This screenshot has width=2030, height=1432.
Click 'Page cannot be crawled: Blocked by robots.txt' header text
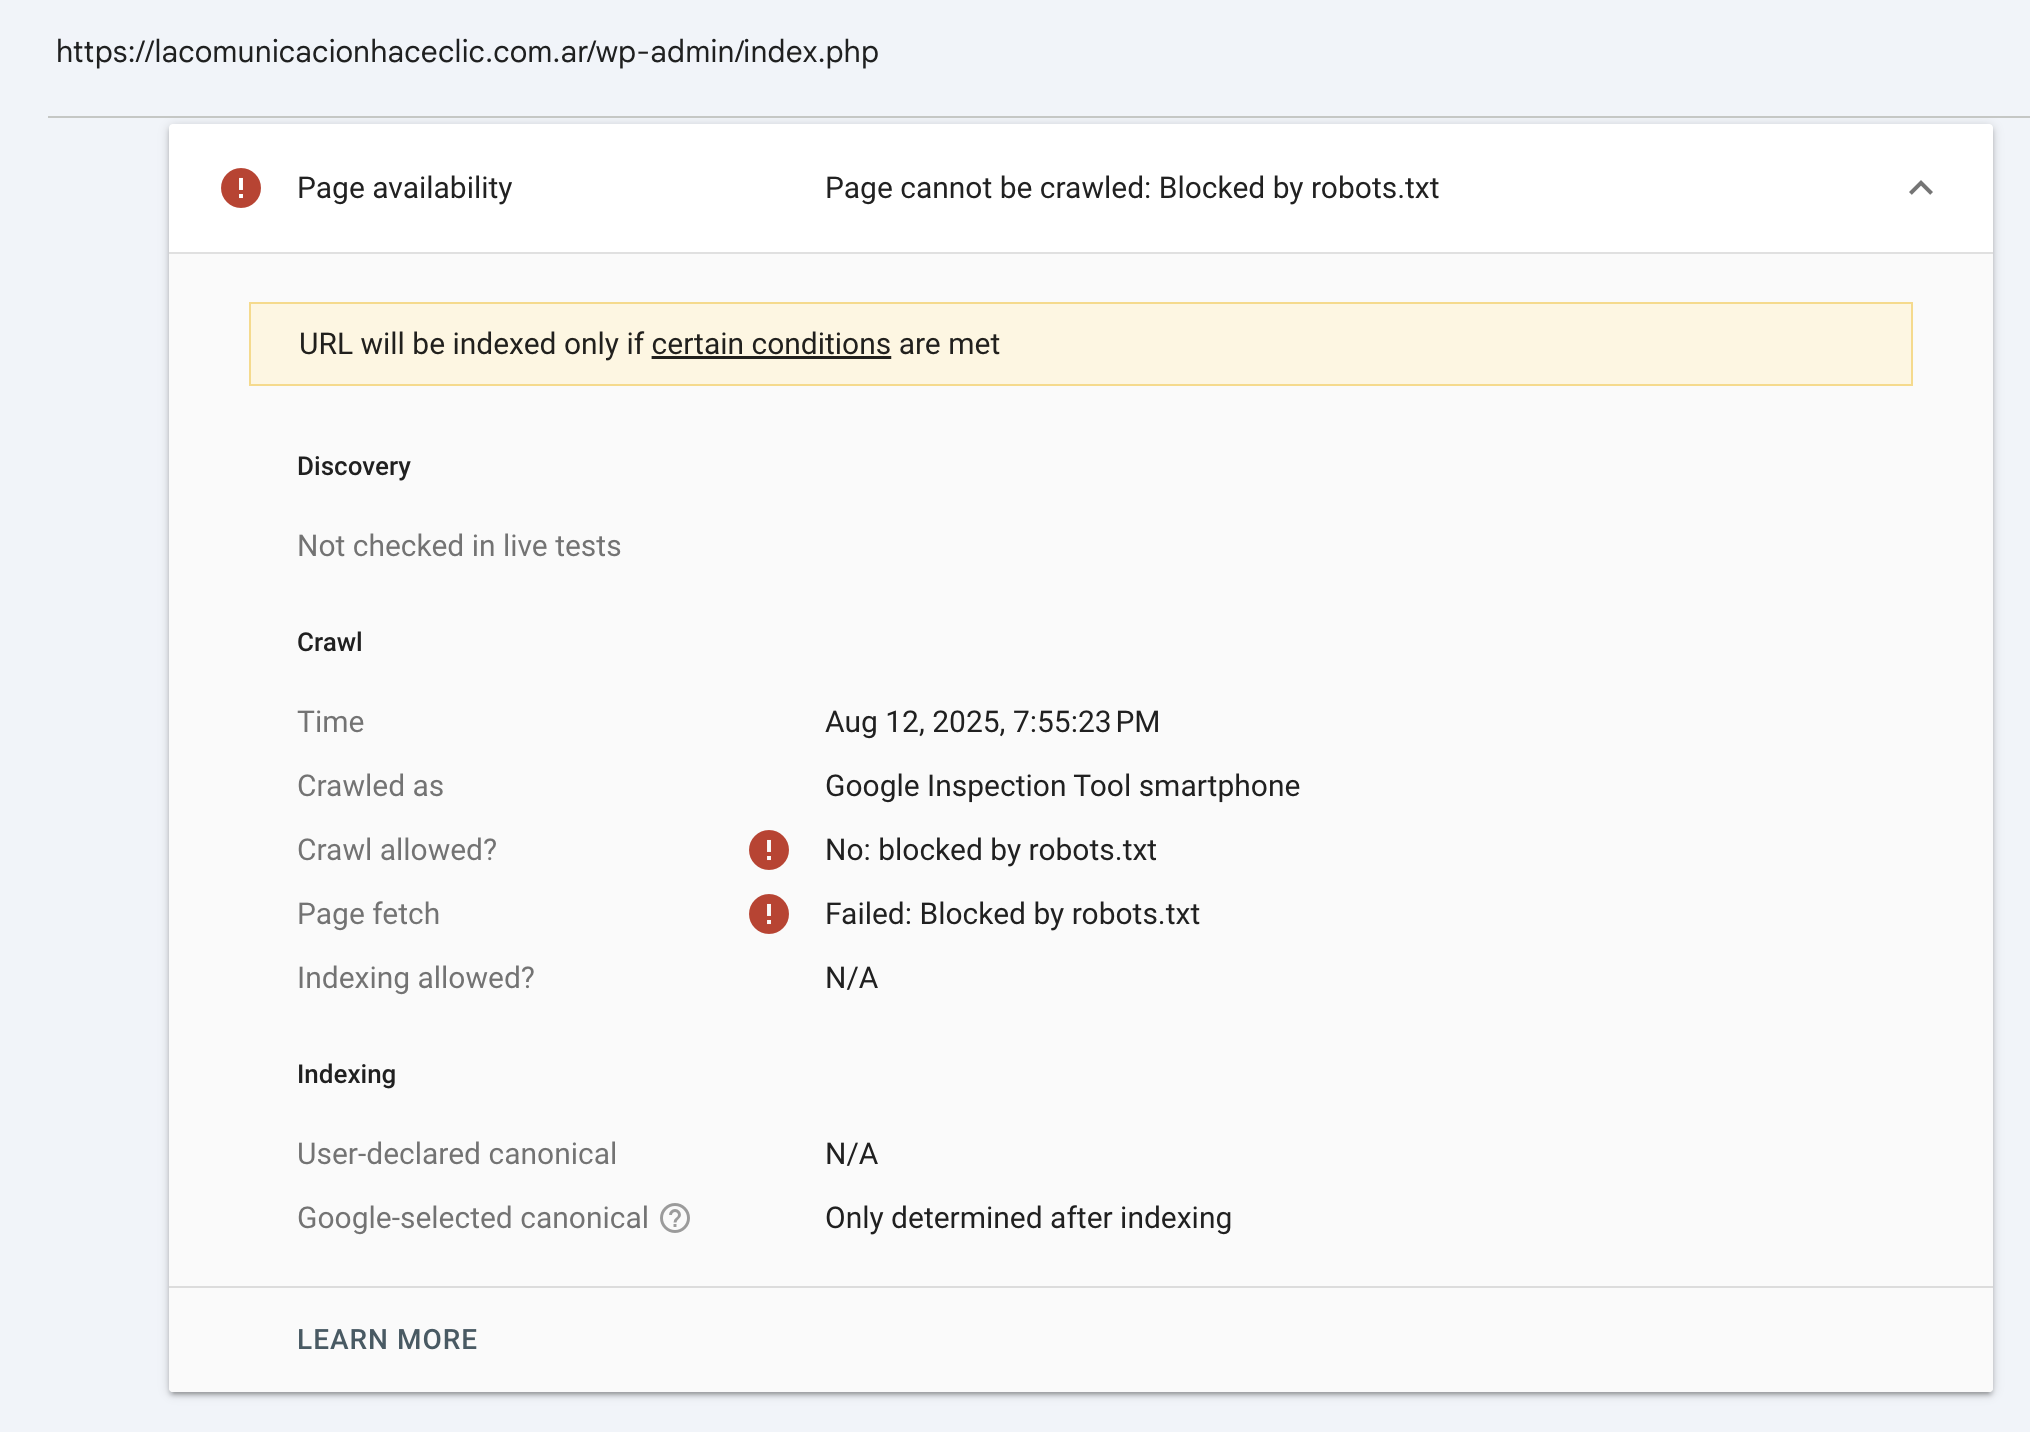tap(1132, 188)
